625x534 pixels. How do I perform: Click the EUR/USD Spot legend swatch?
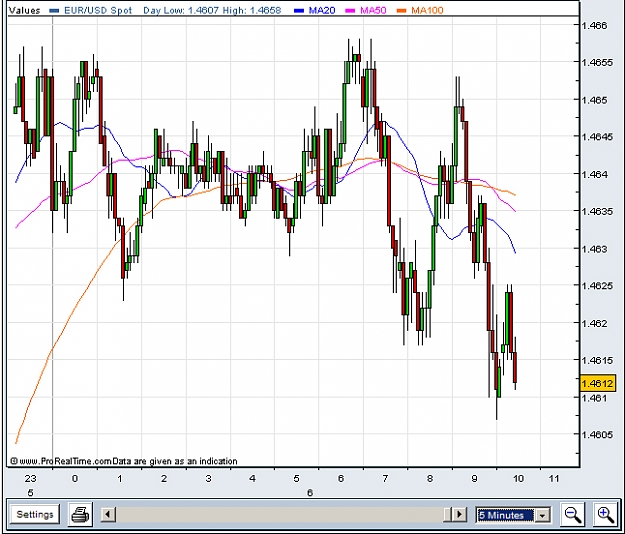[55, 11]
